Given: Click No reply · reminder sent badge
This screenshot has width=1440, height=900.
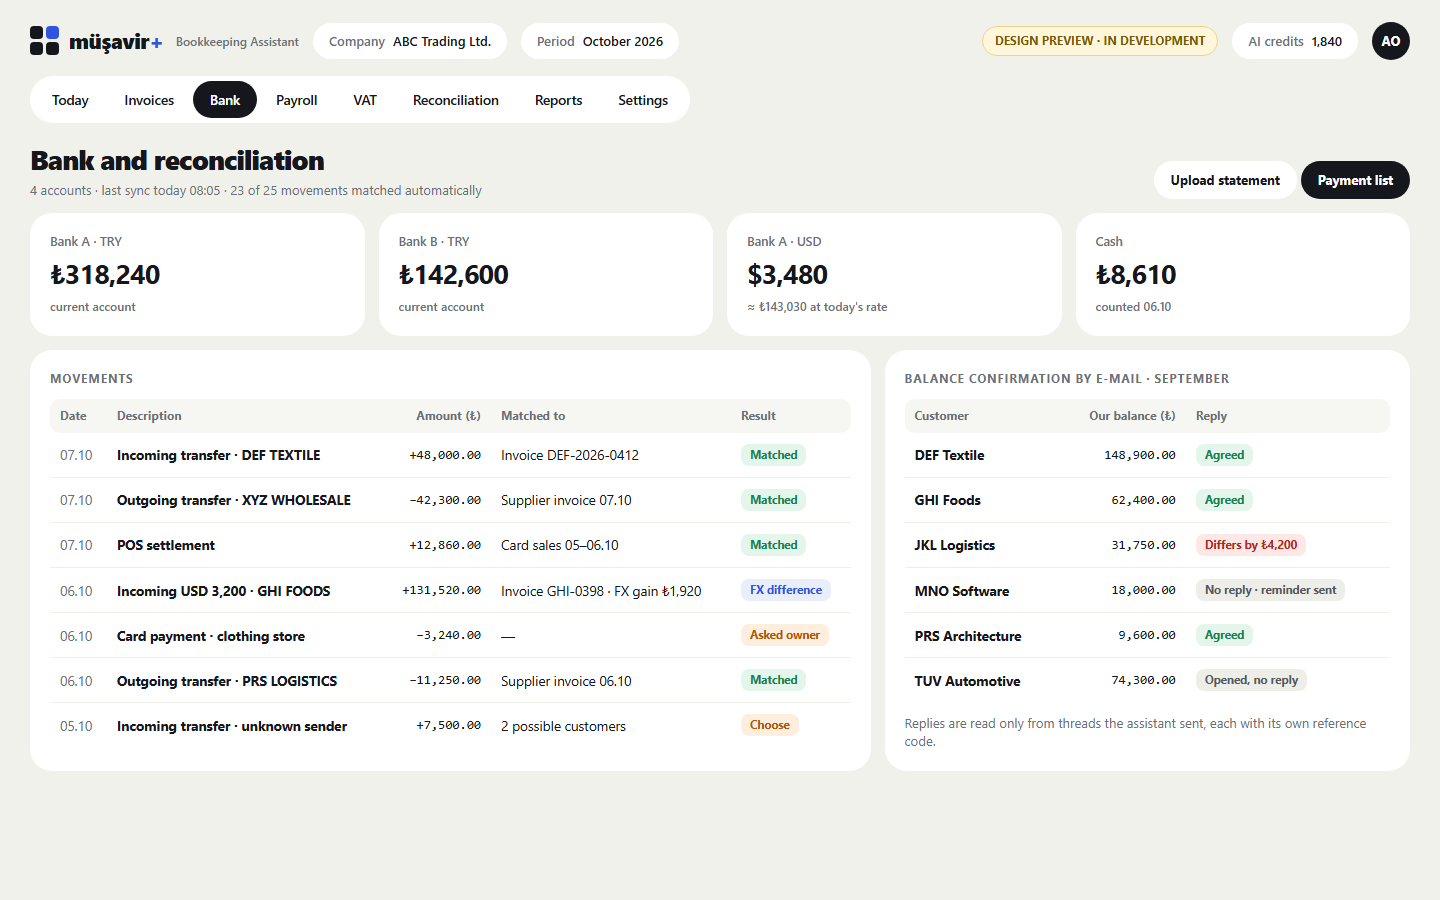Looking at the screenshot, I should coord(1270,590).
